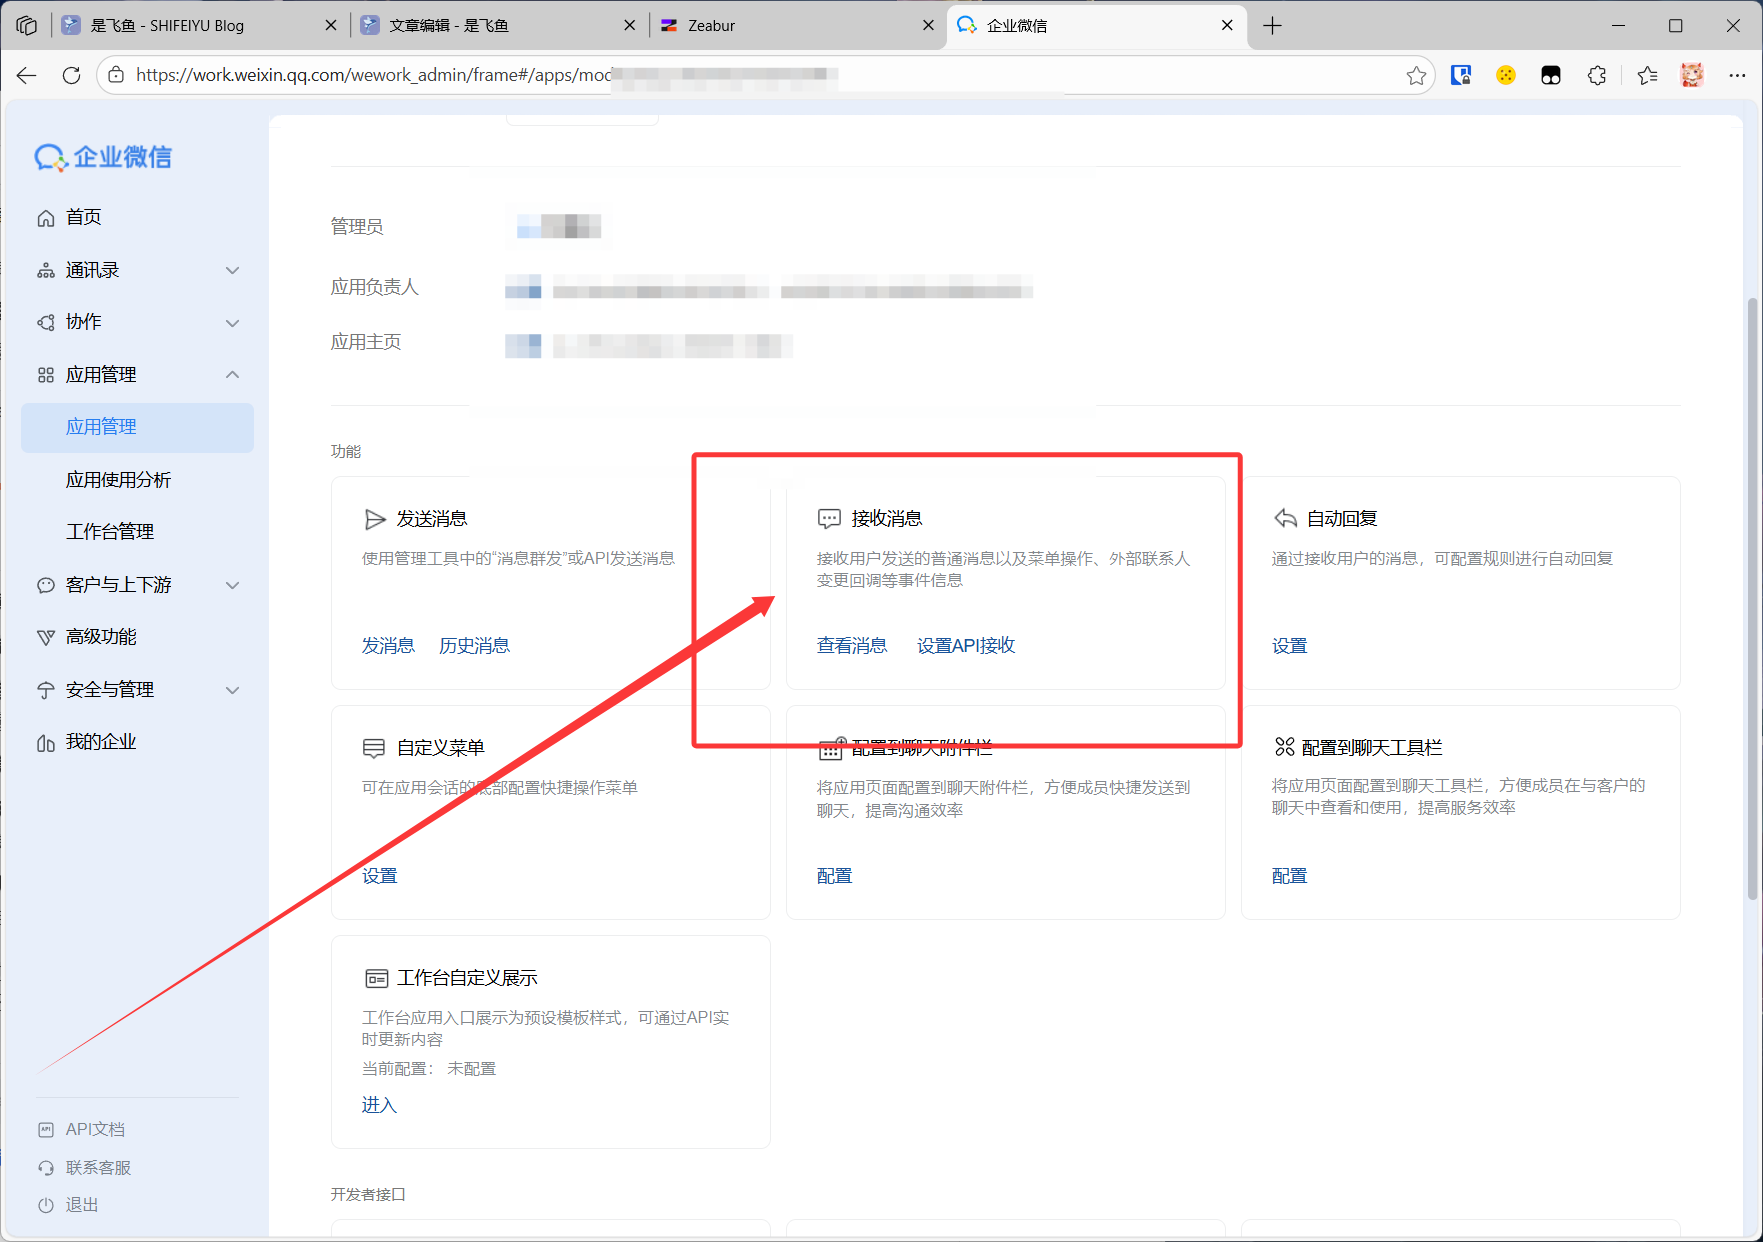Open 工作台管理 submenu item
This screenshot has width=1763, height=1242.
(x=110, y=532)
